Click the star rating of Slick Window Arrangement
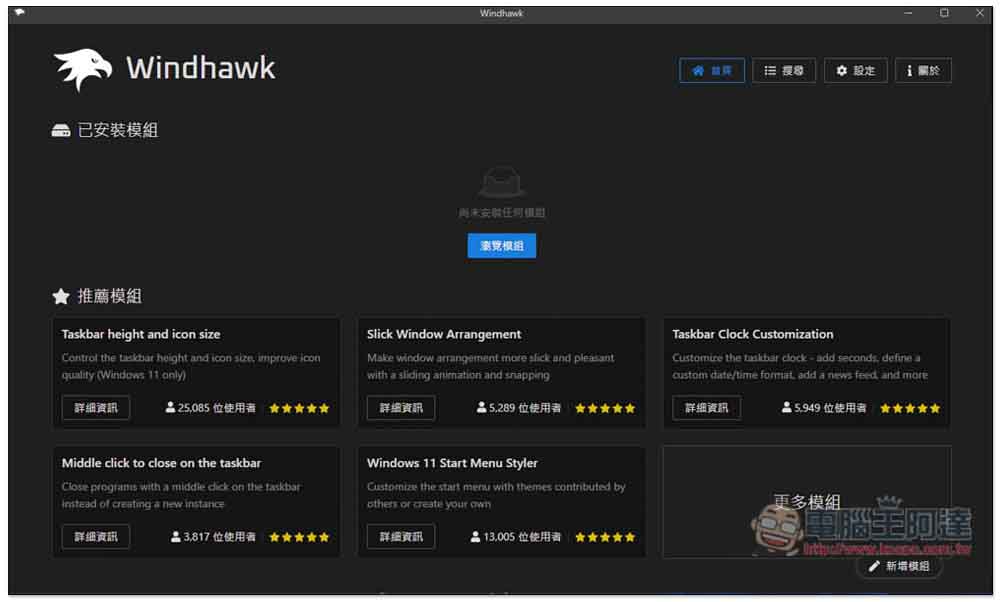Image resolution: width=1000 pixels, height=602 pixels. [605, 409]
